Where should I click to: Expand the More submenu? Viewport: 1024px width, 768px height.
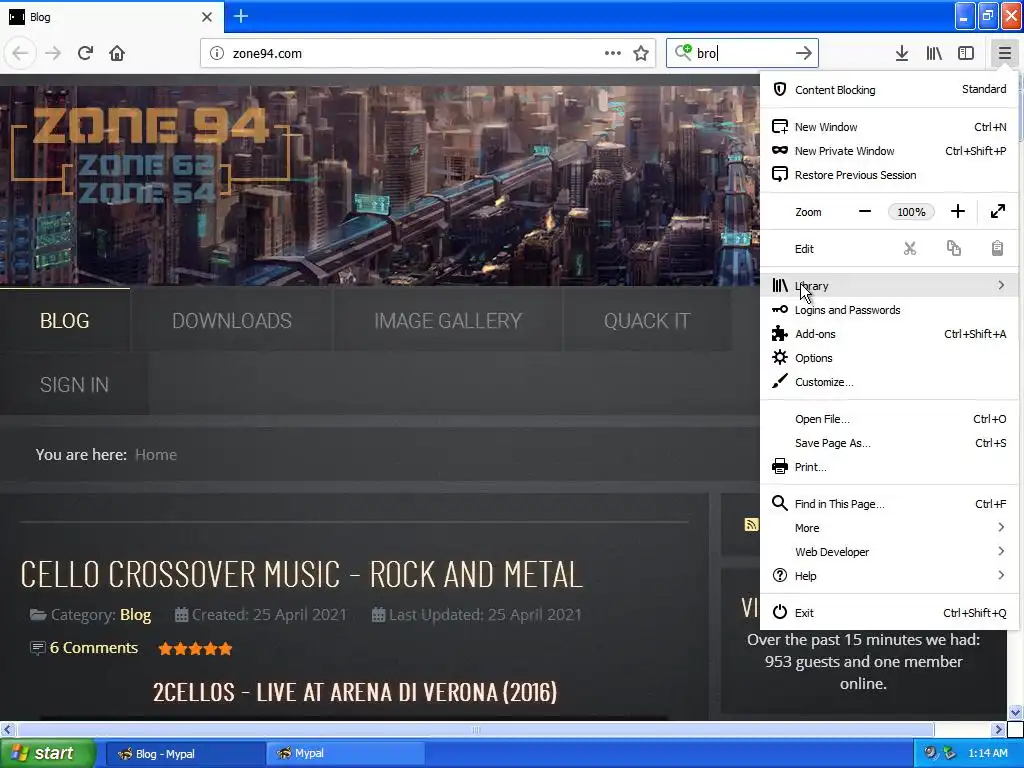click(x=889, y=528)
